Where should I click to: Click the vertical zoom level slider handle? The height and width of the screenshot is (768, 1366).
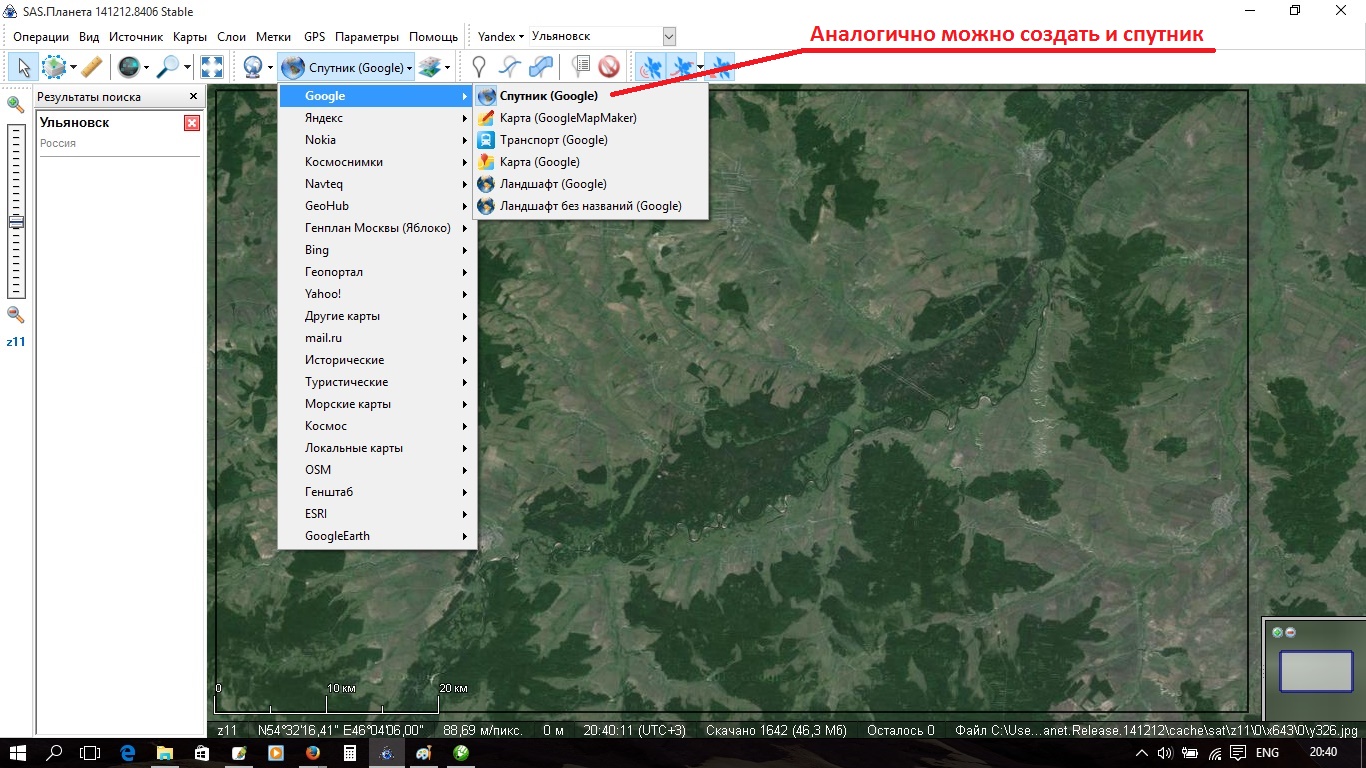pos(16,222)
